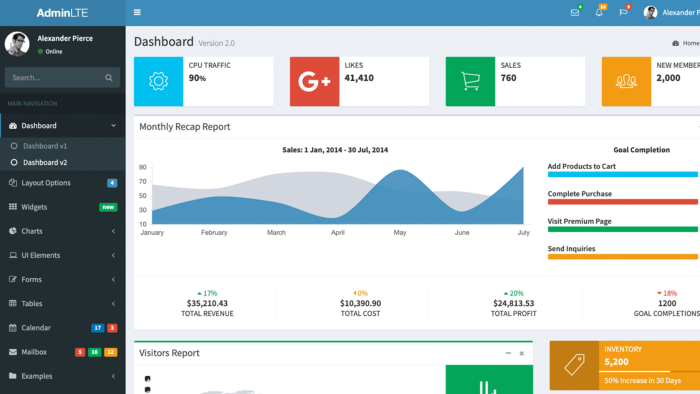700x394 pixels.
Task: Click the Layout Options badge 4
Action: 112,183
